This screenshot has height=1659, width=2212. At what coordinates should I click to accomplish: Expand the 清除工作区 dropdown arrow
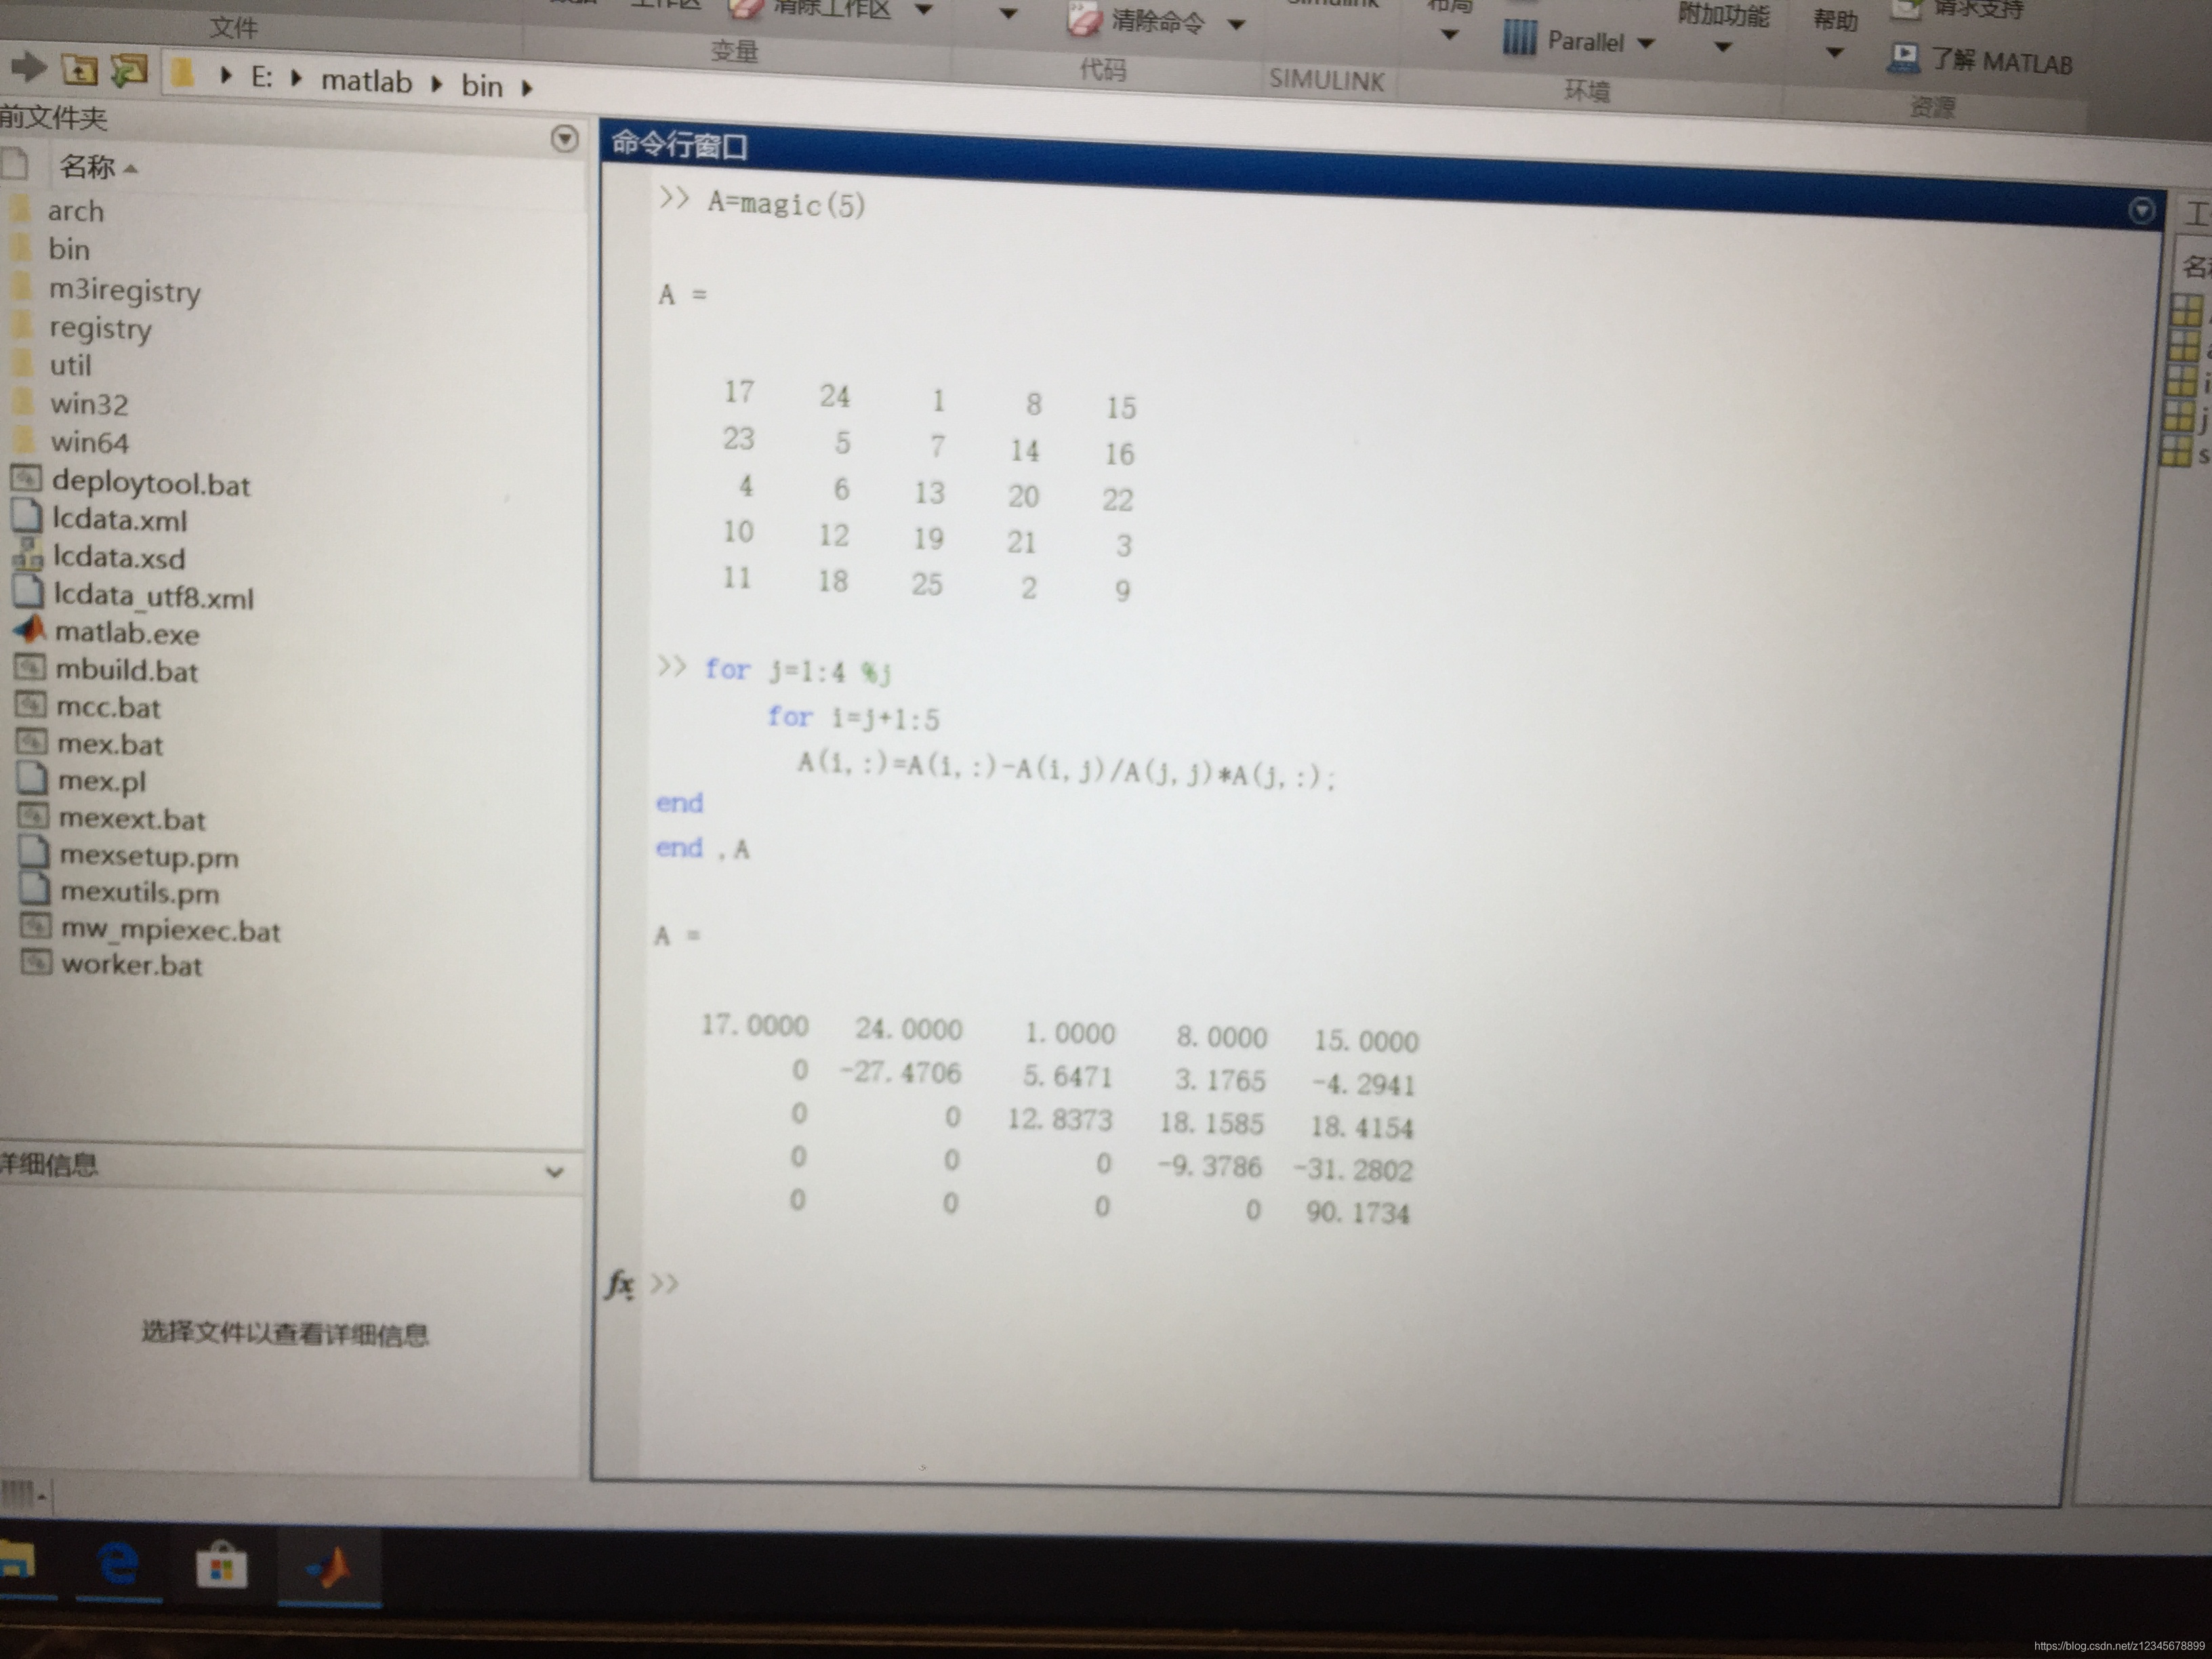(924, 10)
